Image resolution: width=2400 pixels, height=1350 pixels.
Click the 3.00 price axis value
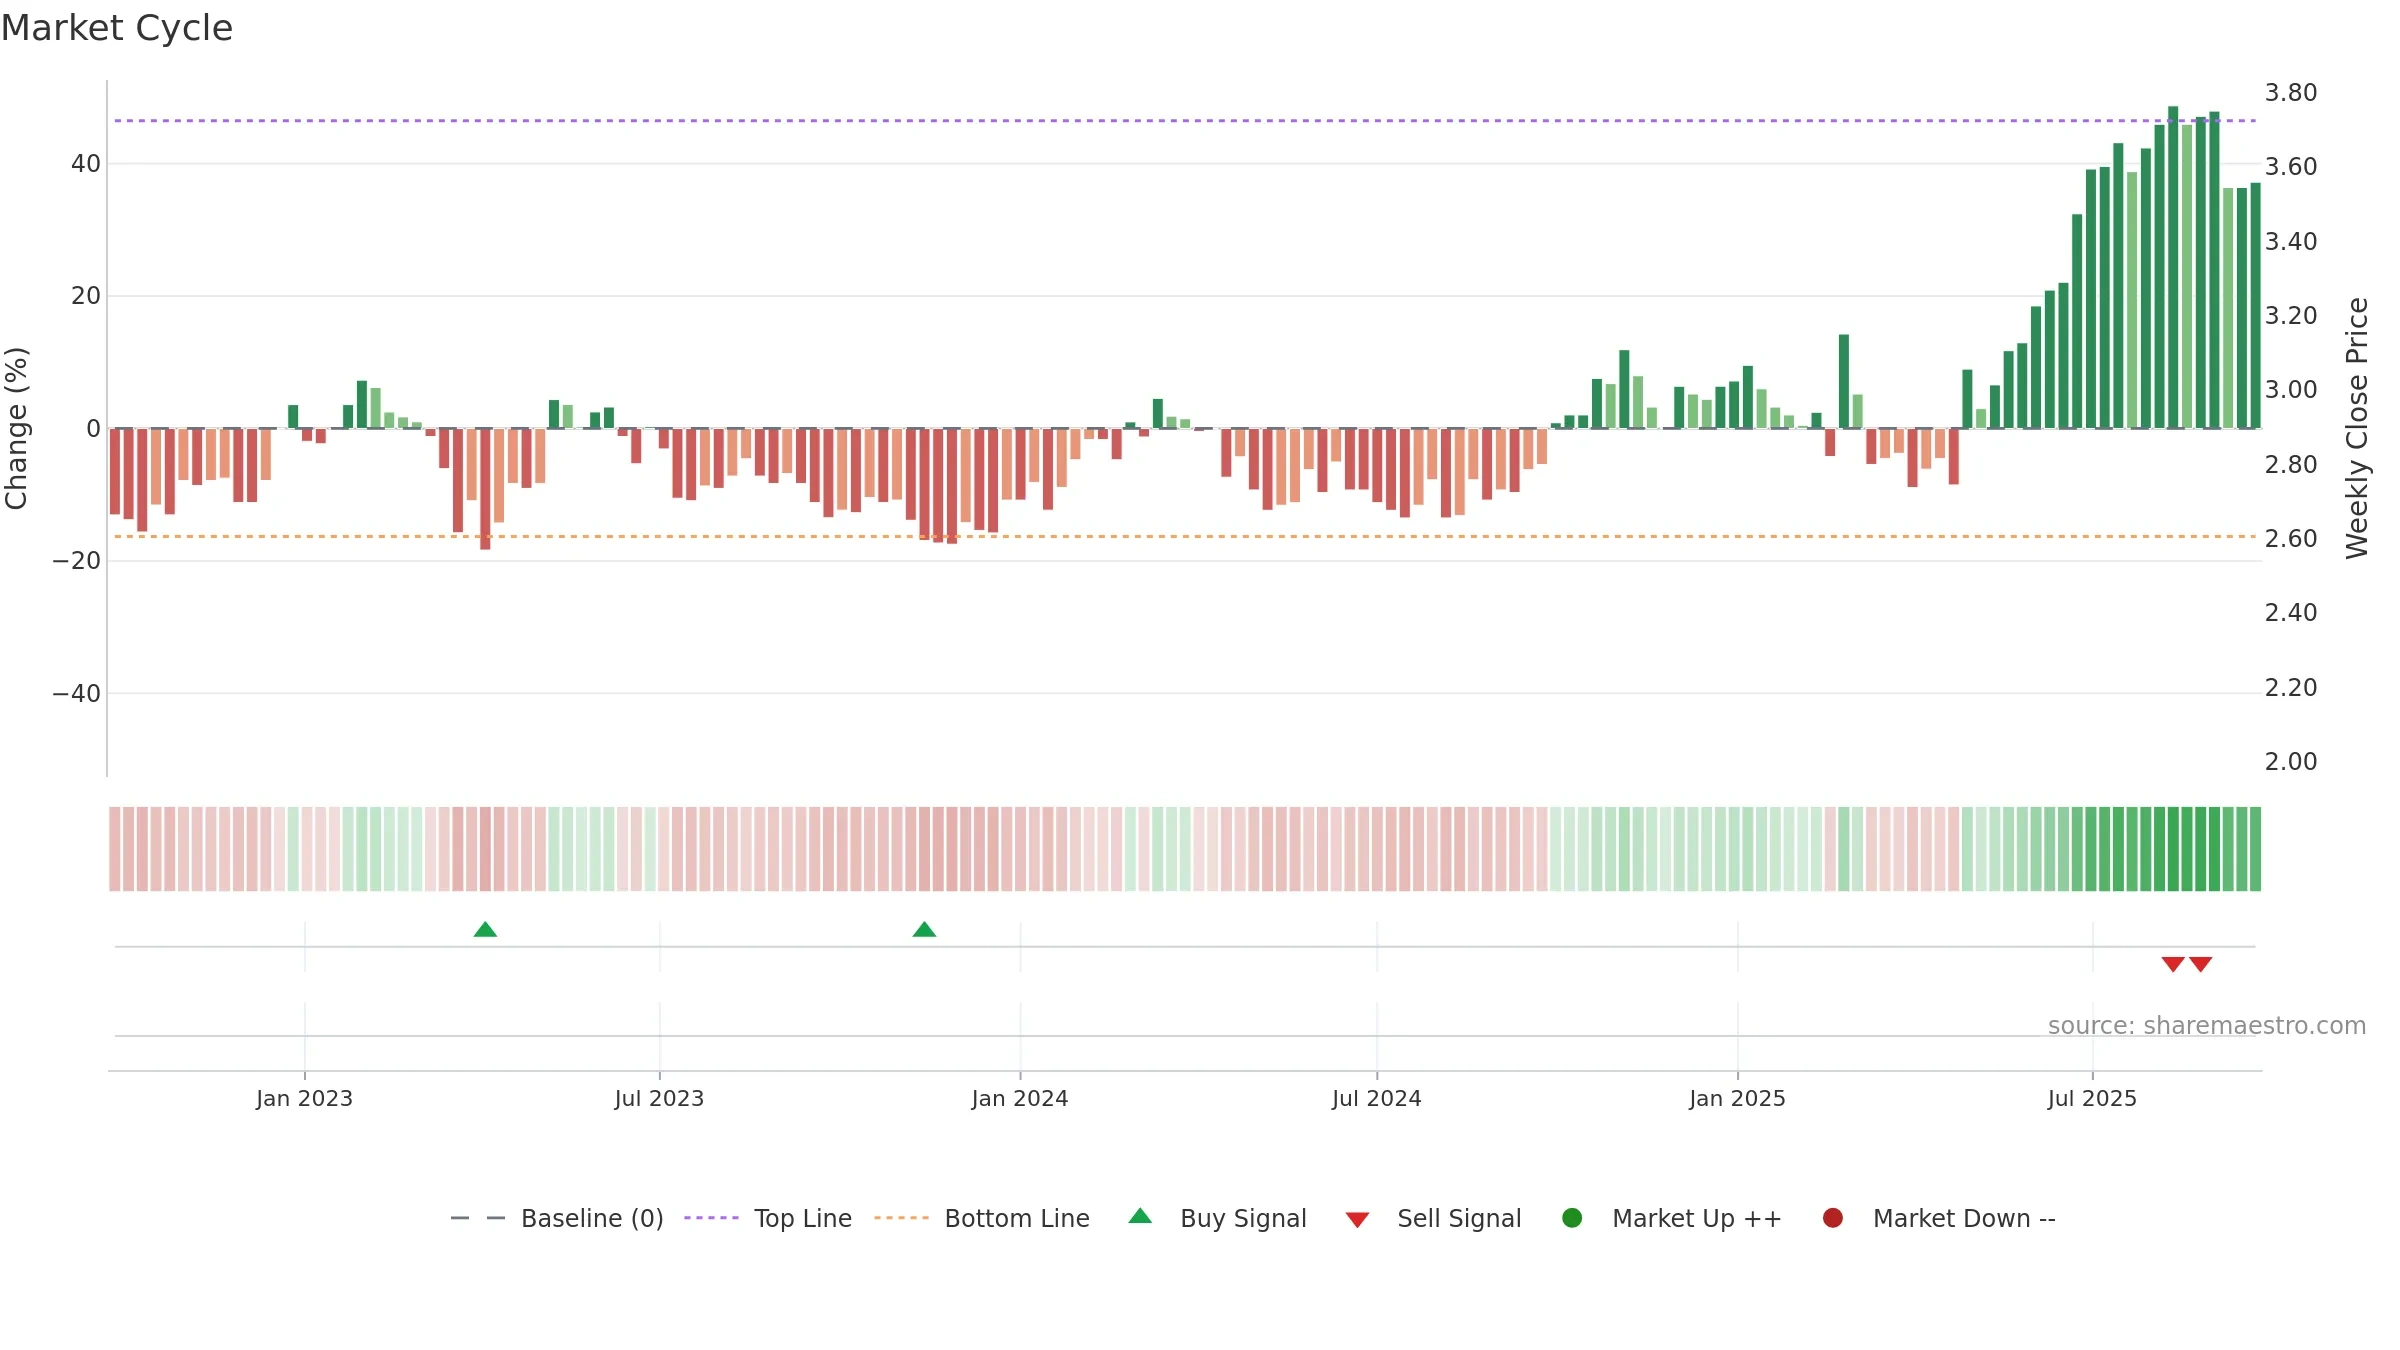pyautogui.click(x=2291, y=390)
